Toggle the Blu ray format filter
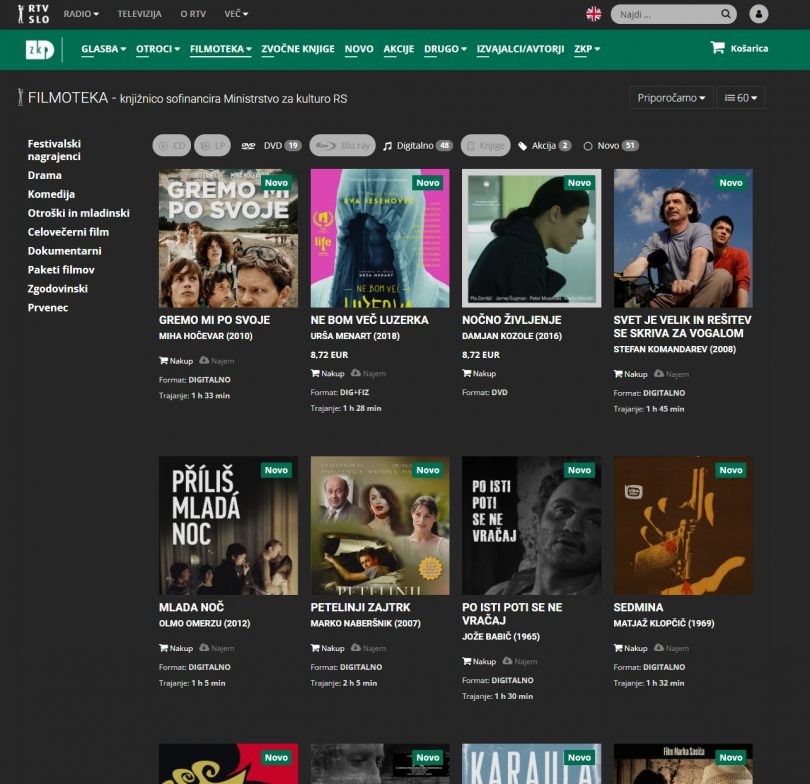 pyautogui.click(x=342, y=146)
